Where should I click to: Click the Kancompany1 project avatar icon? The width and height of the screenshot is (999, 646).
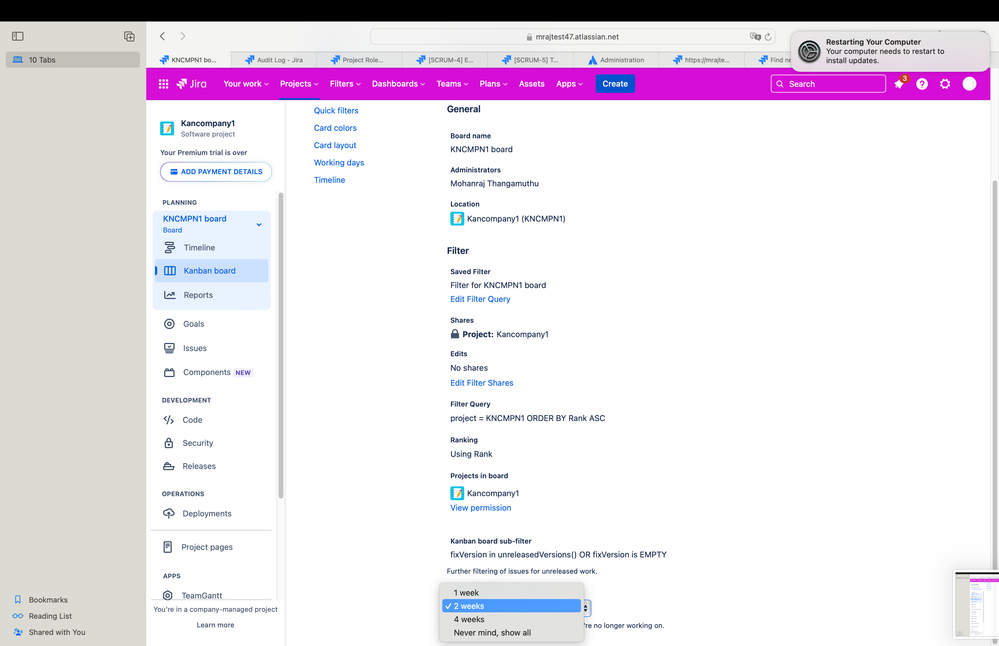click(167, 128)
